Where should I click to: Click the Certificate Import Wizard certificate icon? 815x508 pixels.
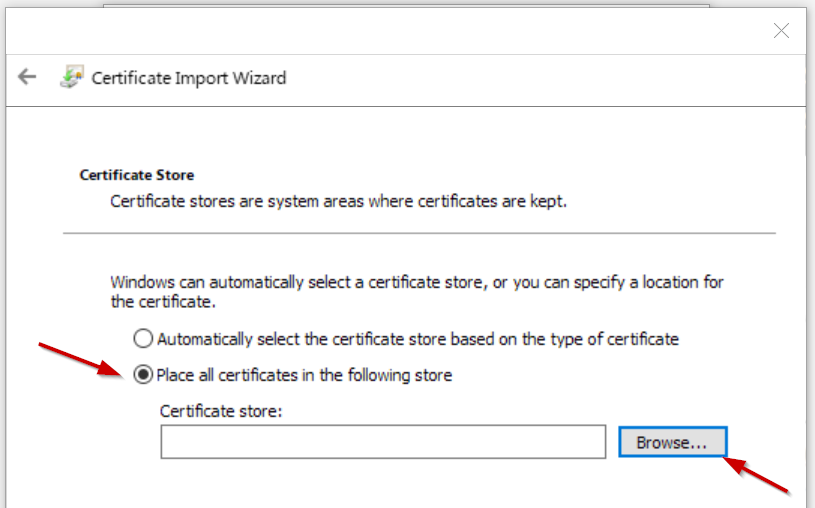coord(70,77)
